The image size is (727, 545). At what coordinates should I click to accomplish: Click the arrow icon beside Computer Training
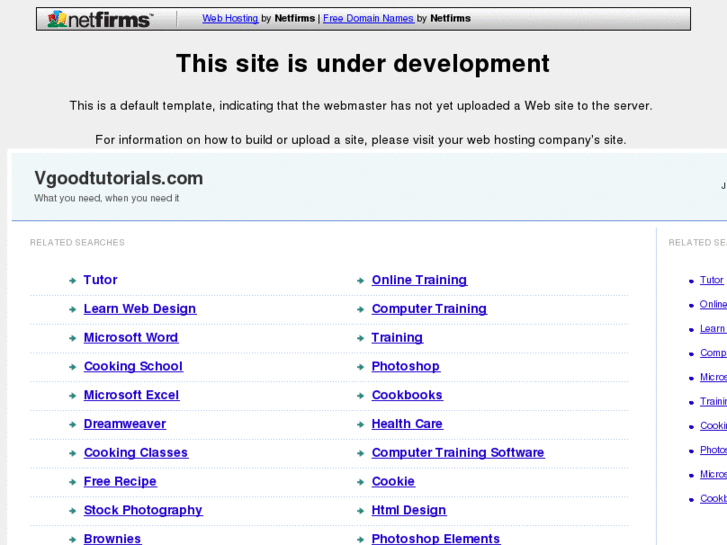point(361,309)
